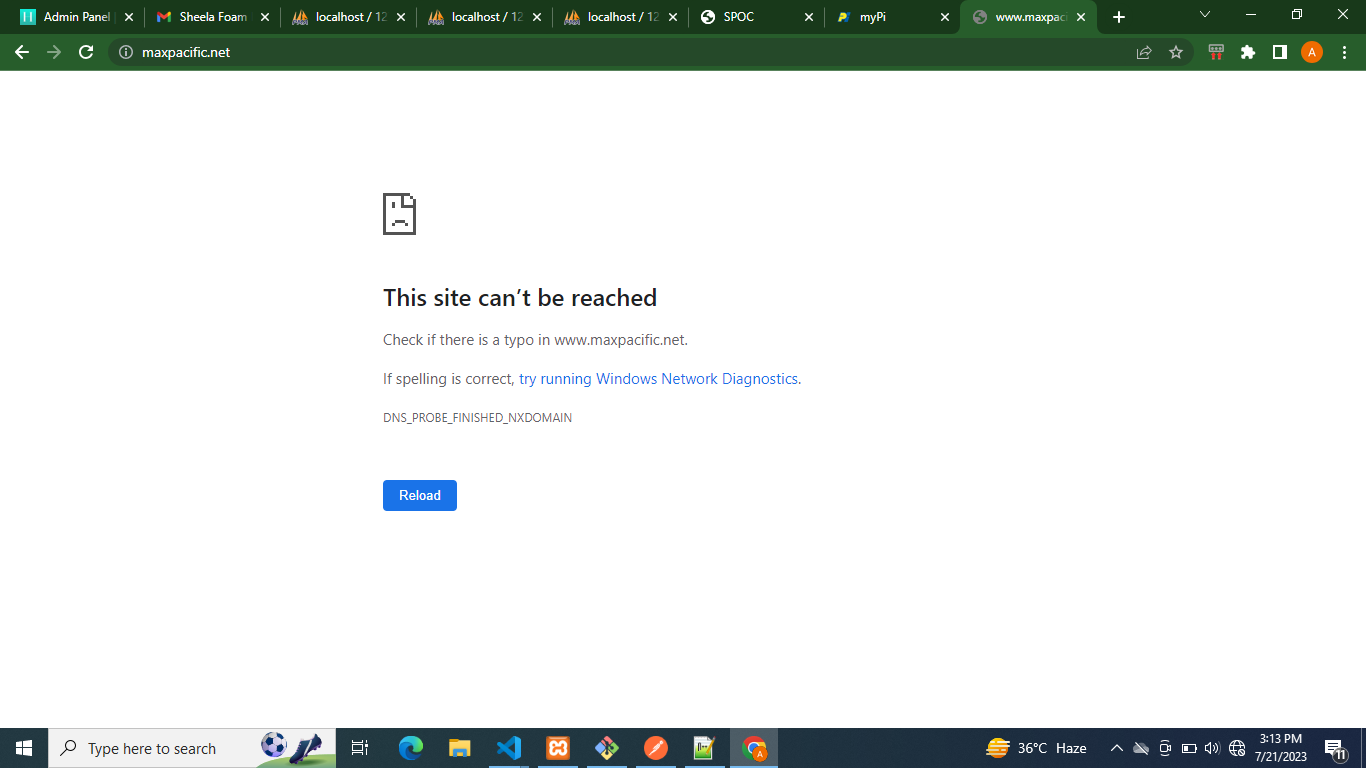Click the address bar showing maxpacific.net
The width and height of the screenshot is (1366, 768).
point(600,52)
